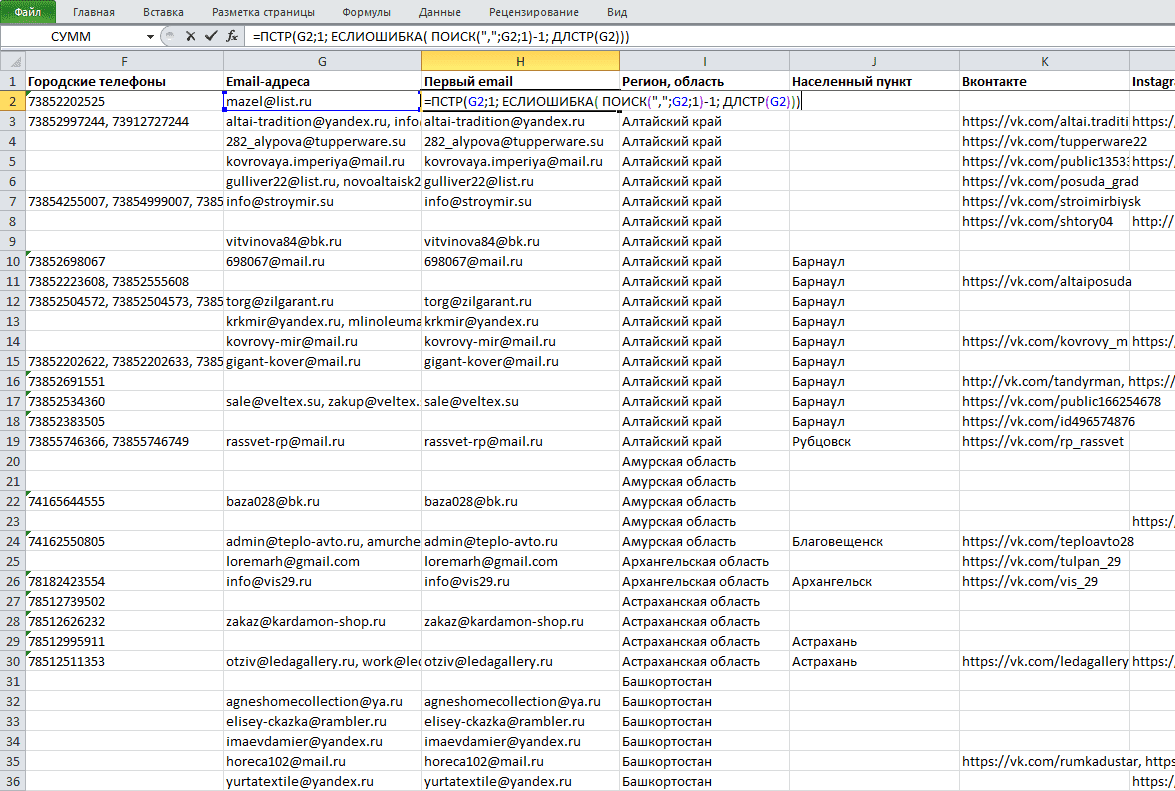Select the Вставка ribbon tab
The width and height of the screenshot is (1175, 791).
[163, 12]
